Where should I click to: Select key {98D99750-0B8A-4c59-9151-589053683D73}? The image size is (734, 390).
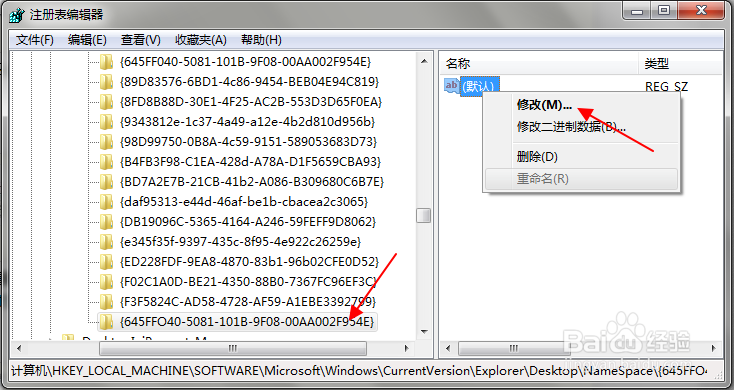tap(249, 142)
